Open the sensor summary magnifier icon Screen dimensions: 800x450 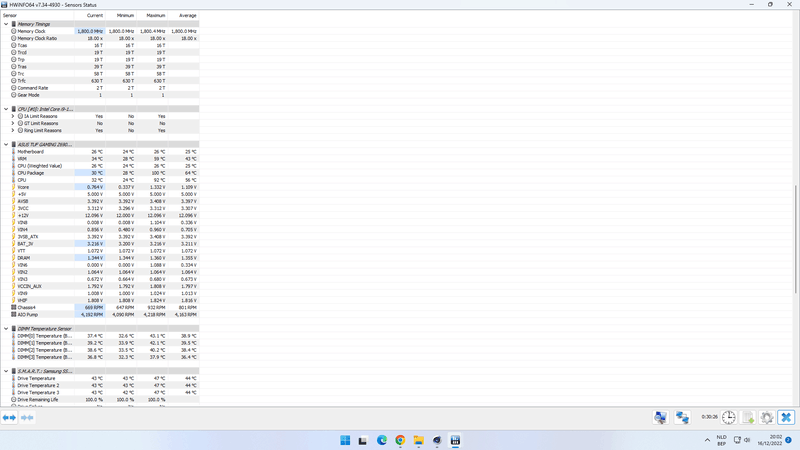pyautogui.click(x=660, y=417)
